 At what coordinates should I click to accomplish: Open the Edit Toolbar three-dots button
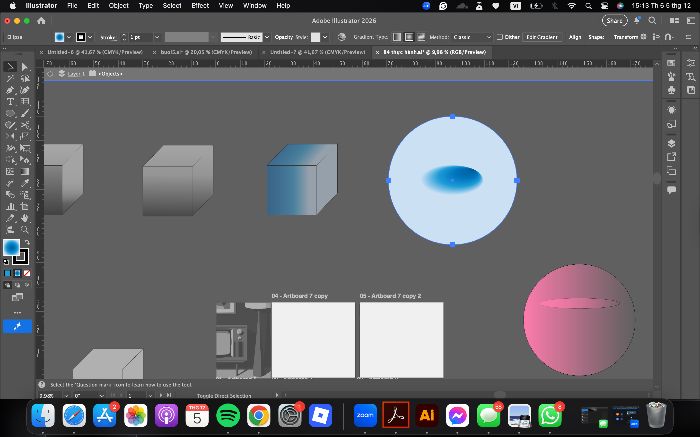click(17, 312)
